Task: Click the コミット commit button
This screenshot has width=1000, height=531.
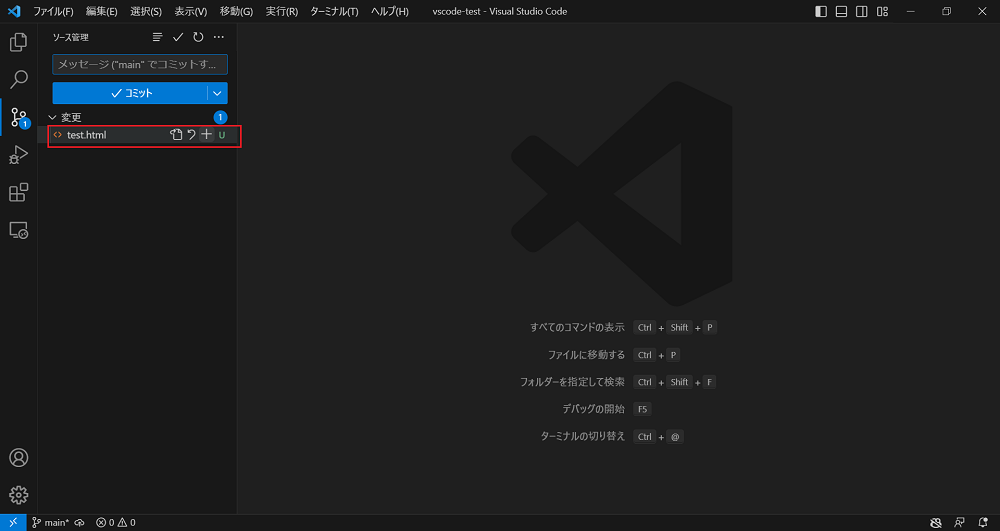Action: coord(130,93)
